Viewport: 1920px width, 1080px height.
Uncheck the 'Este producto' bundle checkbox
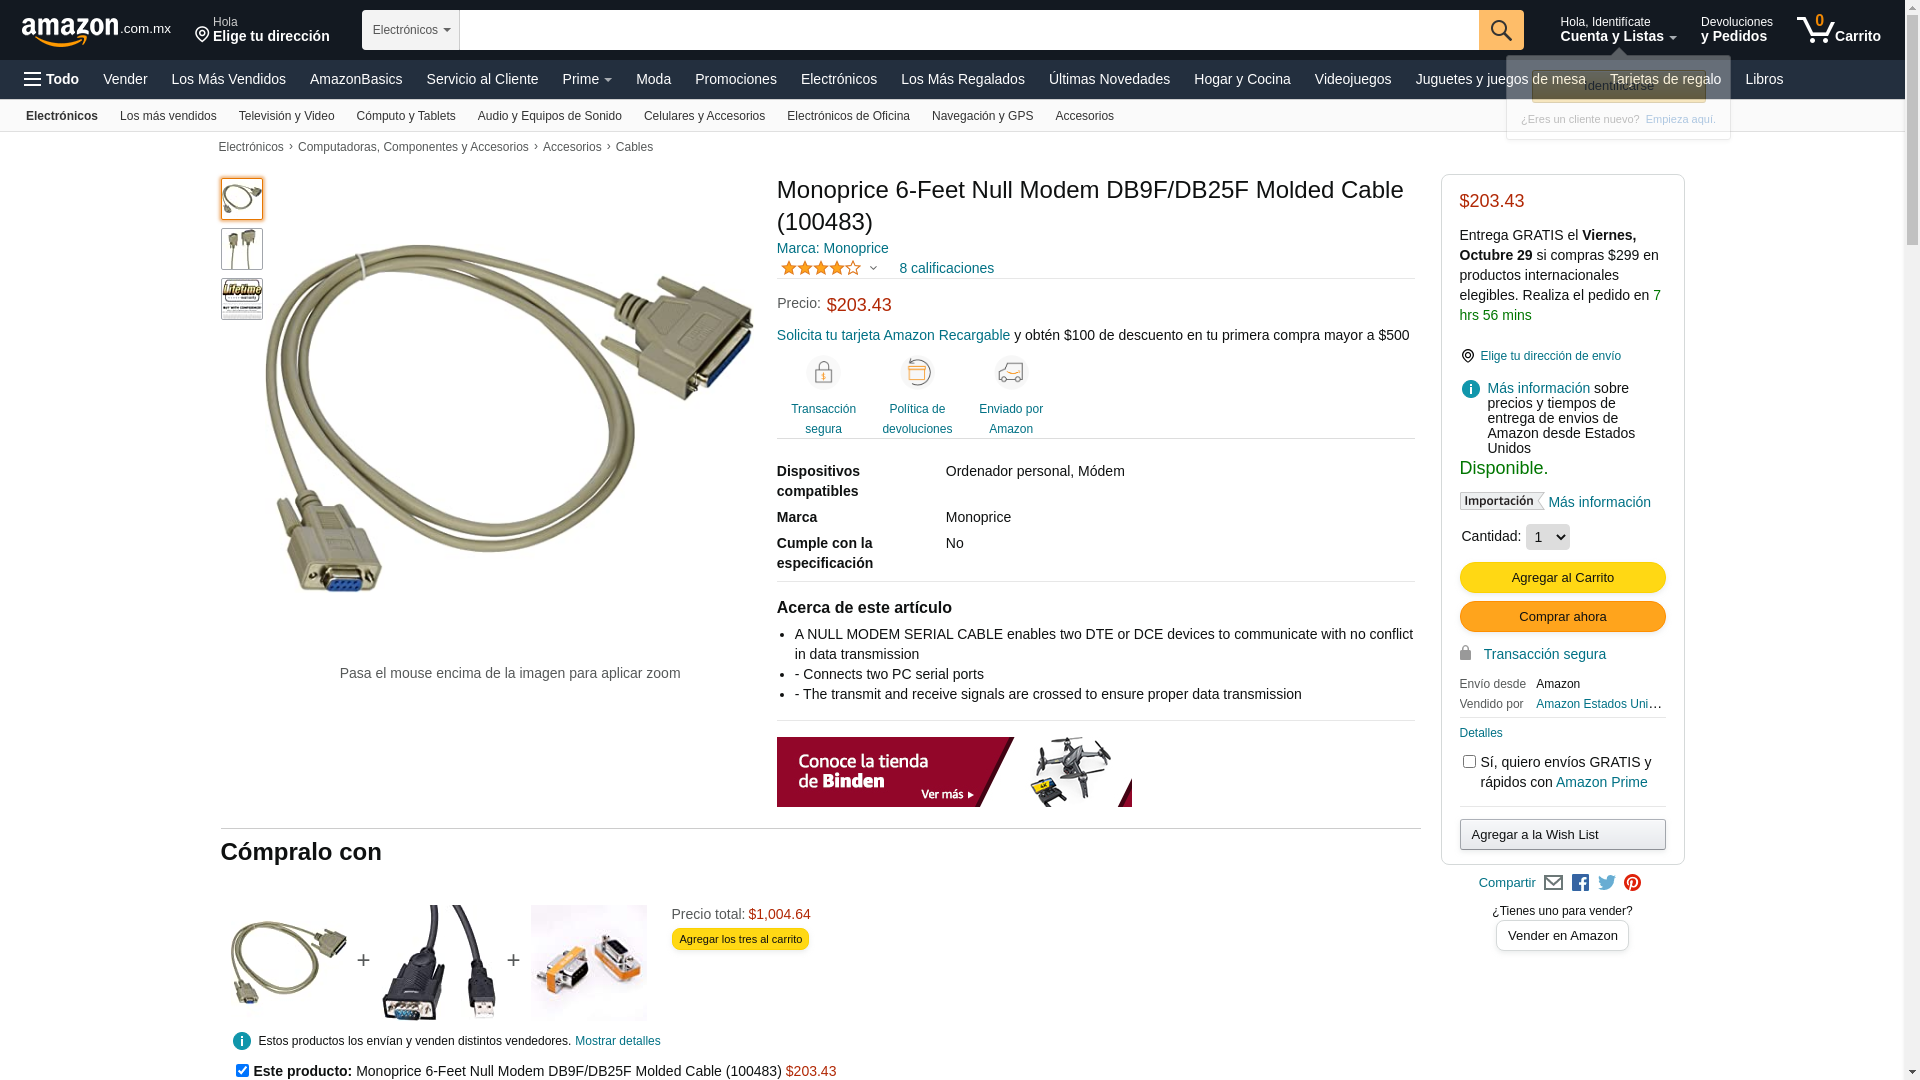click(x=242, y=1070)
